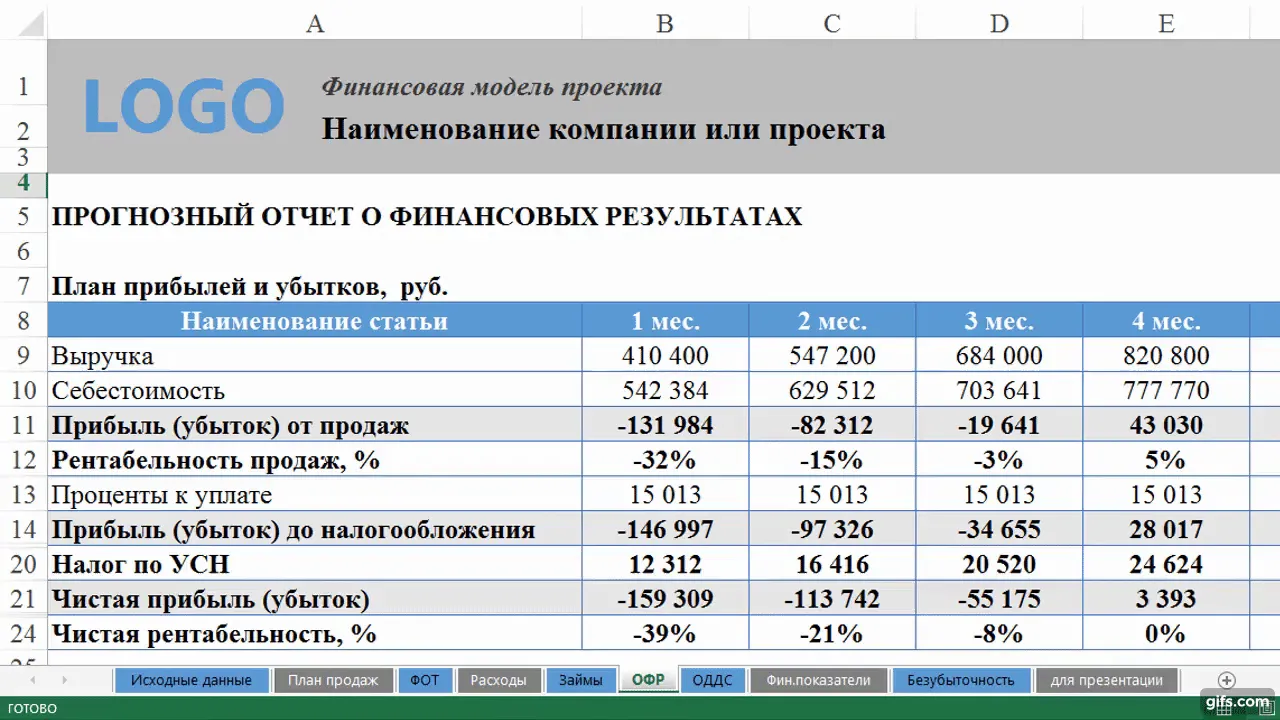Click the blue LOGO image
Screen dimensions: 1280x720
pyautogui.click(x=184, y=106)
